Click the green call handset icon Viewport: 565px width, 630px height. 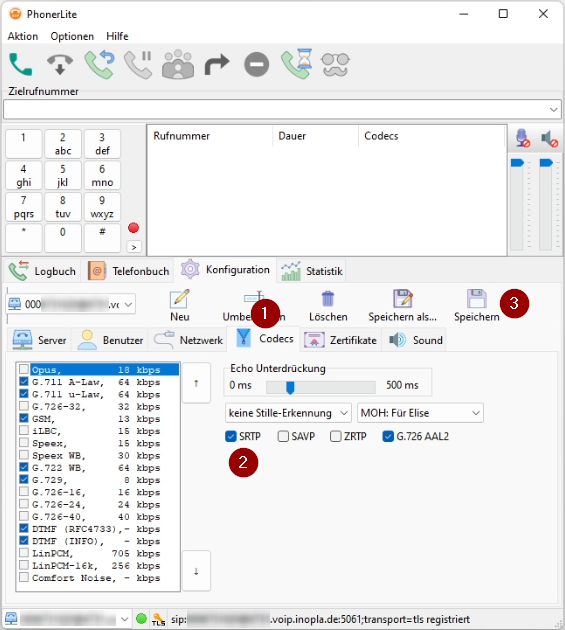click(20, 64)
